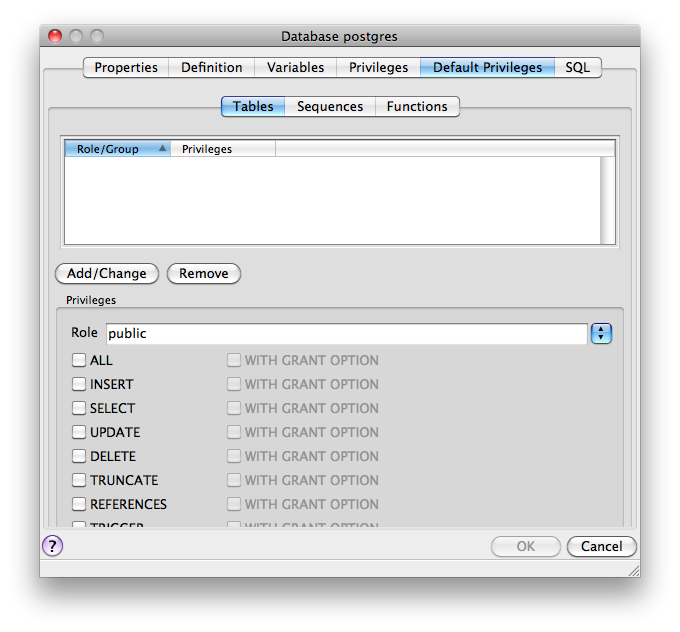Open the Role dropdown arrow button
This screenshot has height=632, width=680.
(x=601, y=333)
